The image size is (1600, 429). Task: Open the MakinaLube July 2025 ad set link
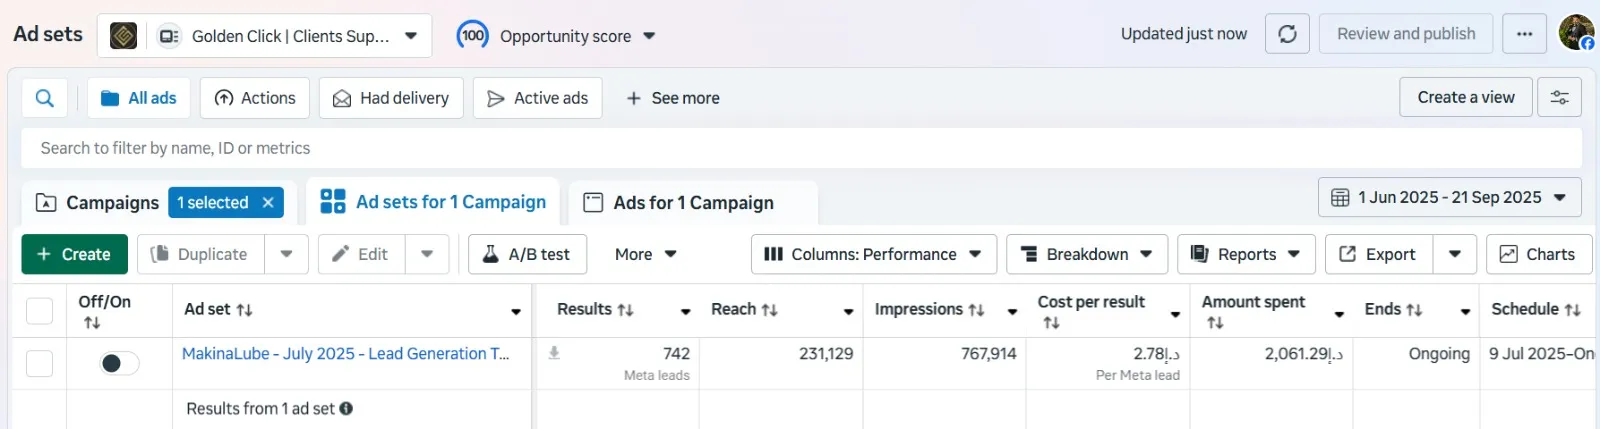(x=345, y=353)
